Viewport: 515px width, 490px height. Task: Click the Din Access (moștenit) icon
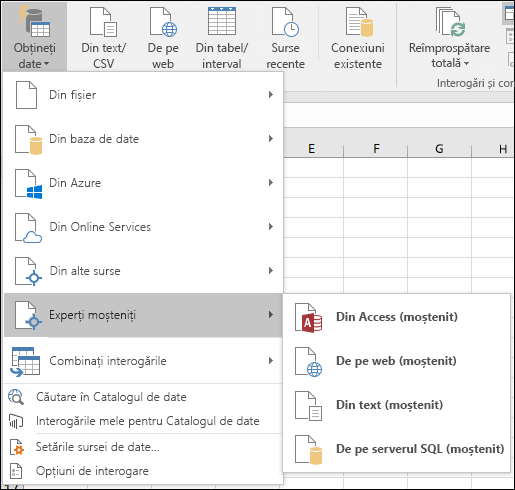(308, 318)
